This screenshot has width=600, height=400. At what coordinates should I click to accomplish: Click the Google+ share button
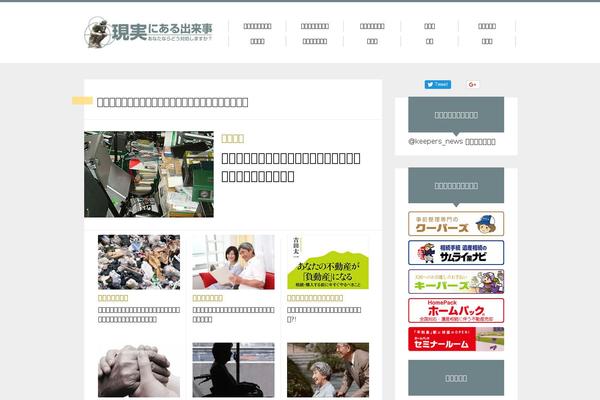coord(473,84)
